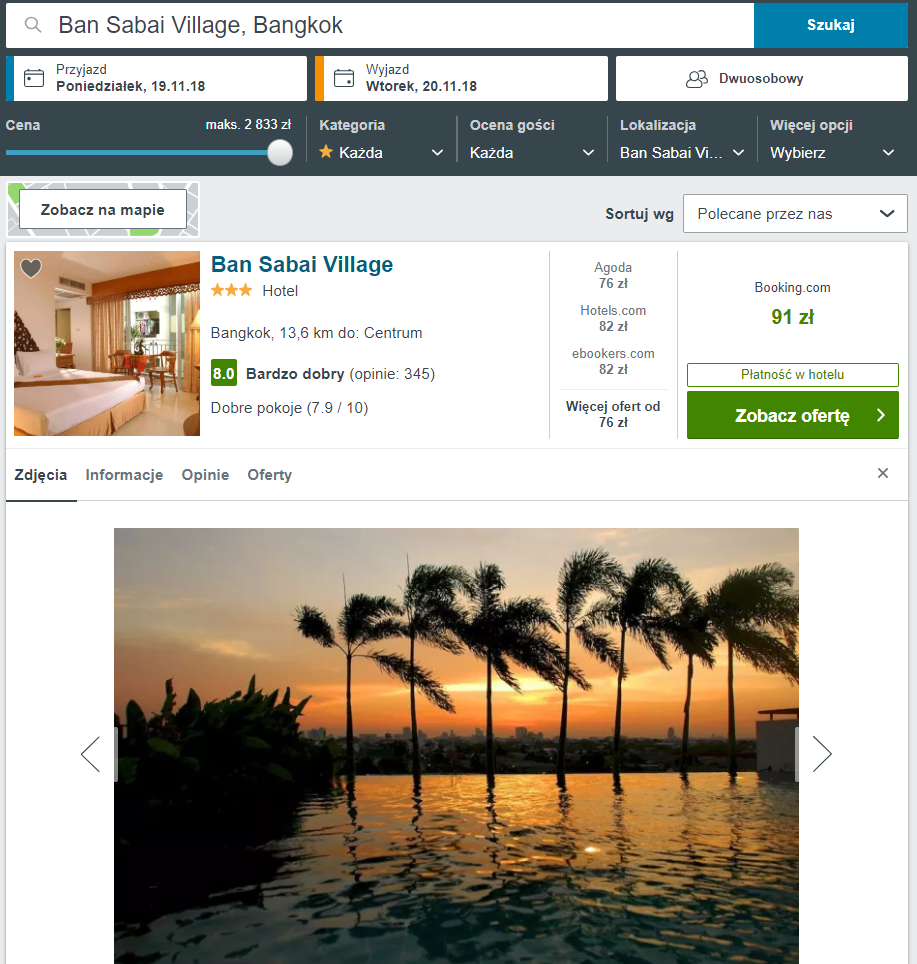Expand the Kategoria dropdown
917x964 pixels.
[x=381, y=152]
